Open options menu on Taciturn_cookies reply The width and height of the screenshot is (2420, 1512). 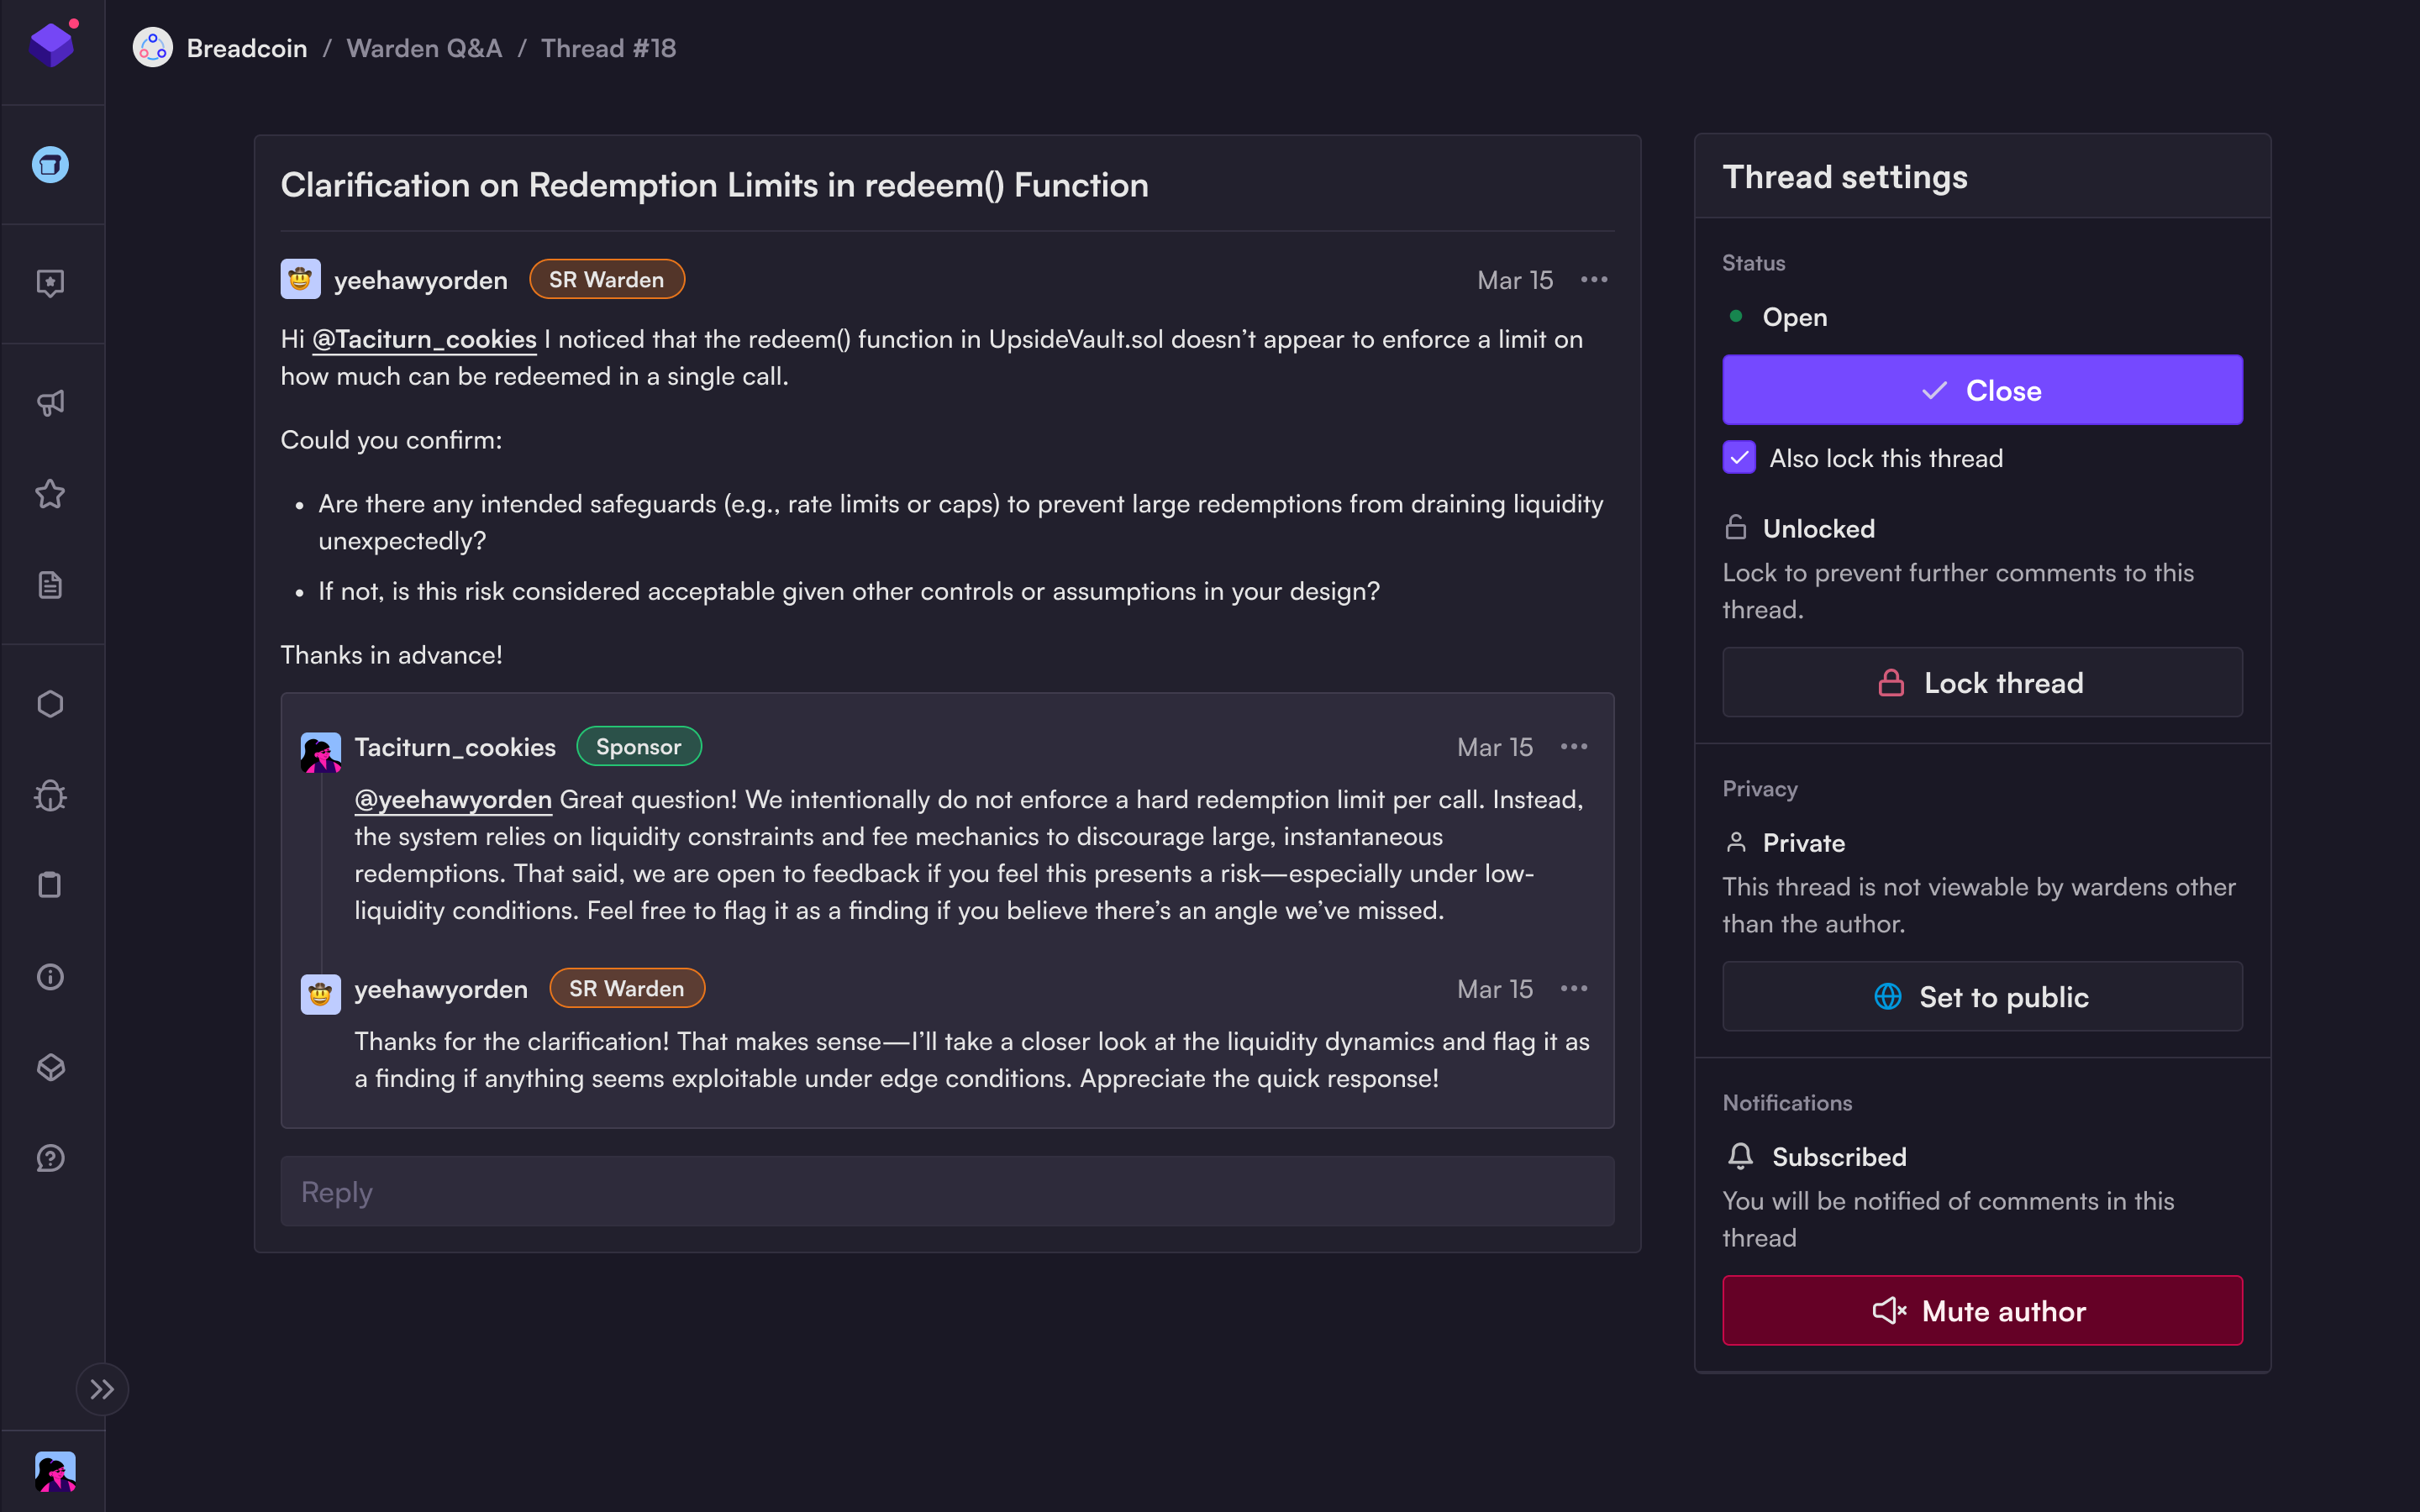click(x=1574, y=747)
